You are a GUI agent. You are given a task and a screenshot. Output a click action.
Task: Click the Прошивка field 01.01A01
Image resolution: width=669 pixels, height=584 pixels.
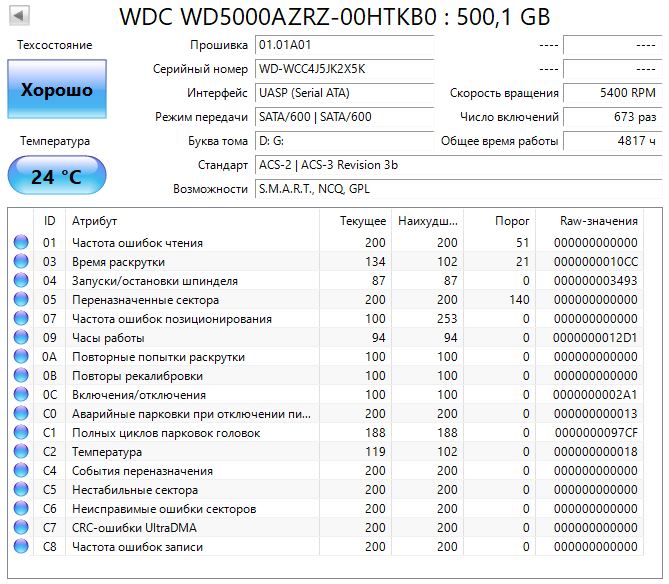pos(344,45)
